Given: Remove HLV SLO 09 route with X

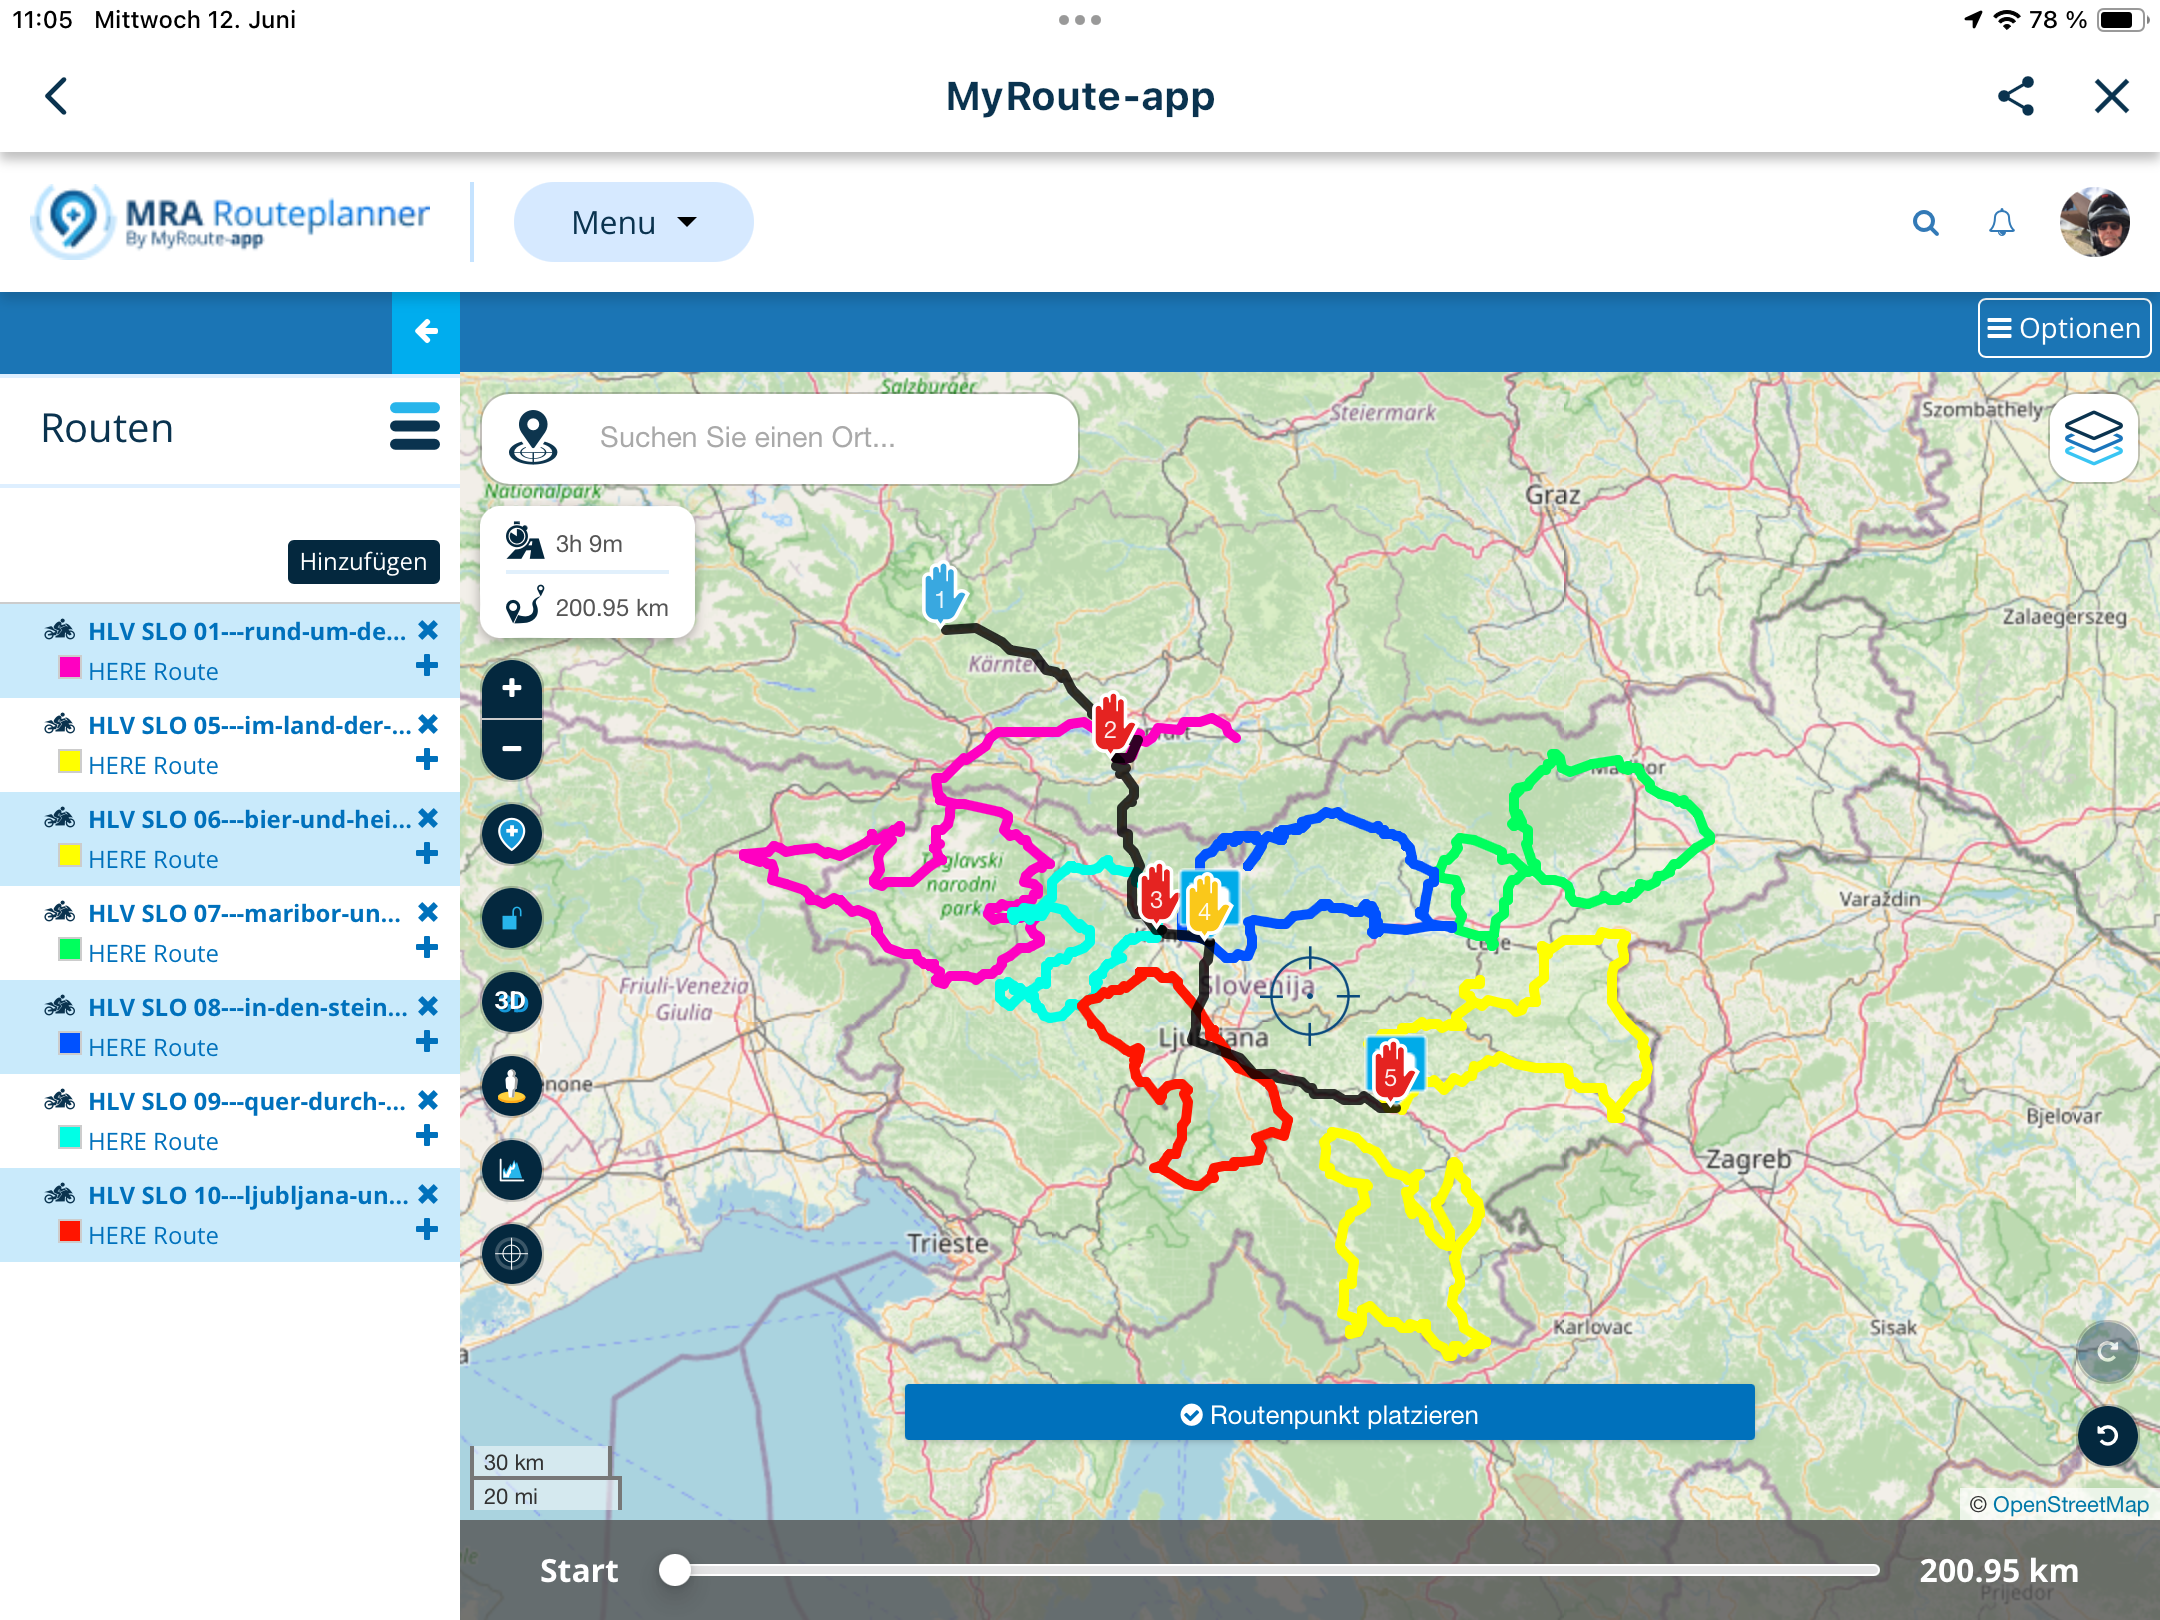Looking at the screenshot, I should click(x=428, y=1100).
